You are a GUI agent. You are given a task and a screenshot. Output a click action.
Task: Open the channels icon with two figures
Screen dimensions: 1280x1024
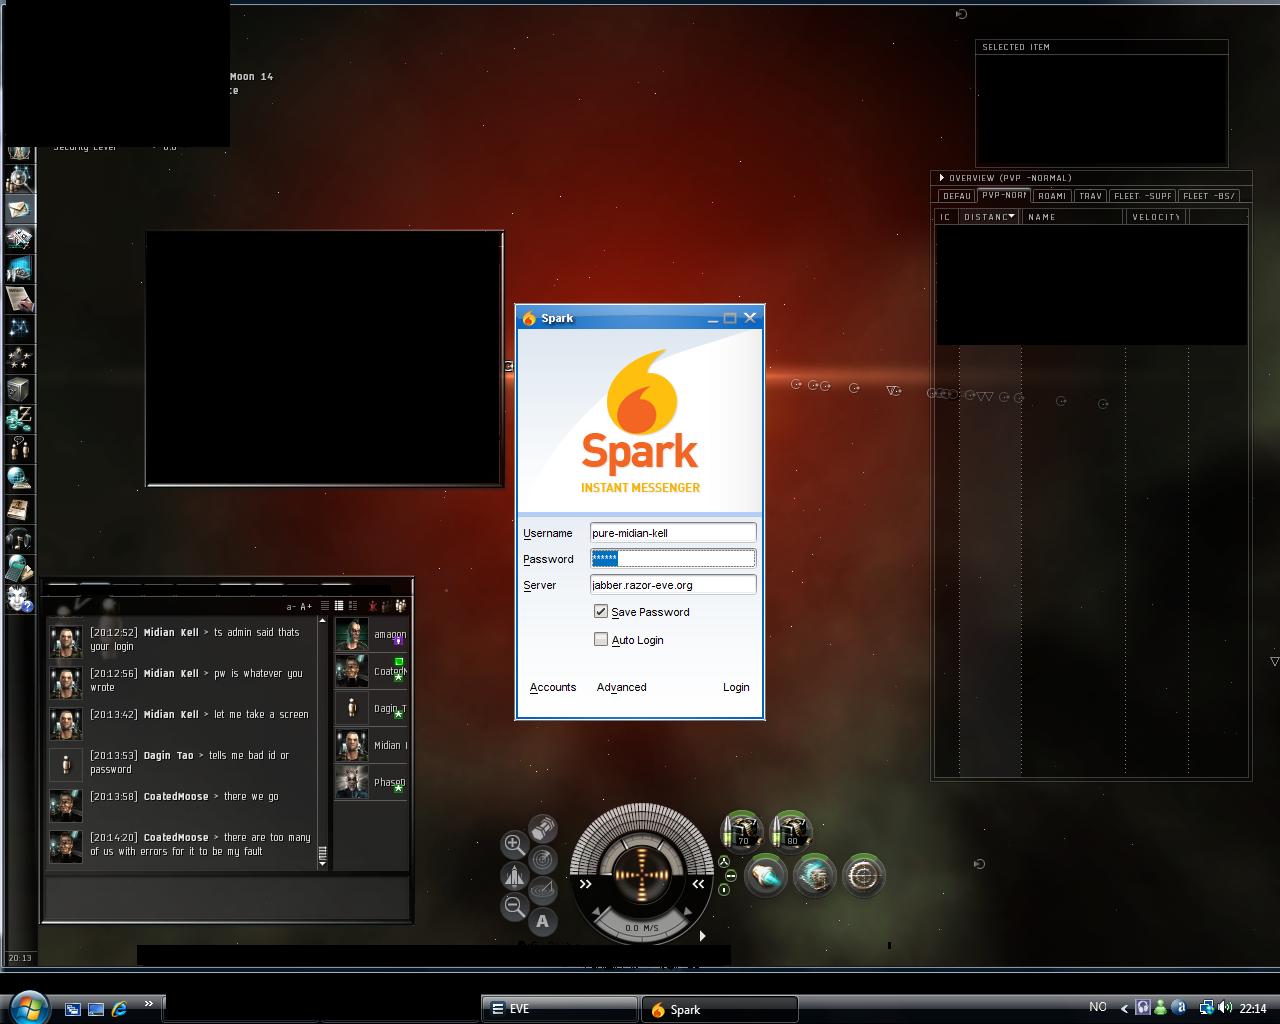(19, 449)
